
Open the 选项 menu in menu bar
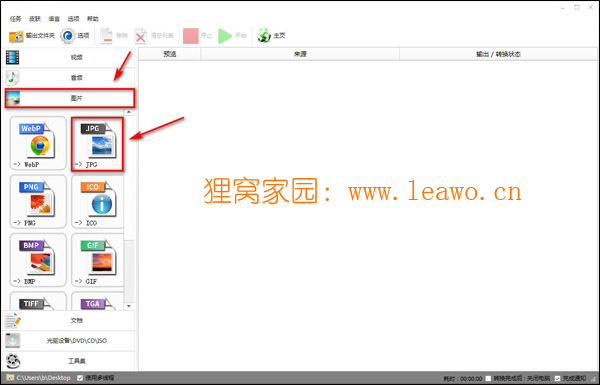pos(73,19)
